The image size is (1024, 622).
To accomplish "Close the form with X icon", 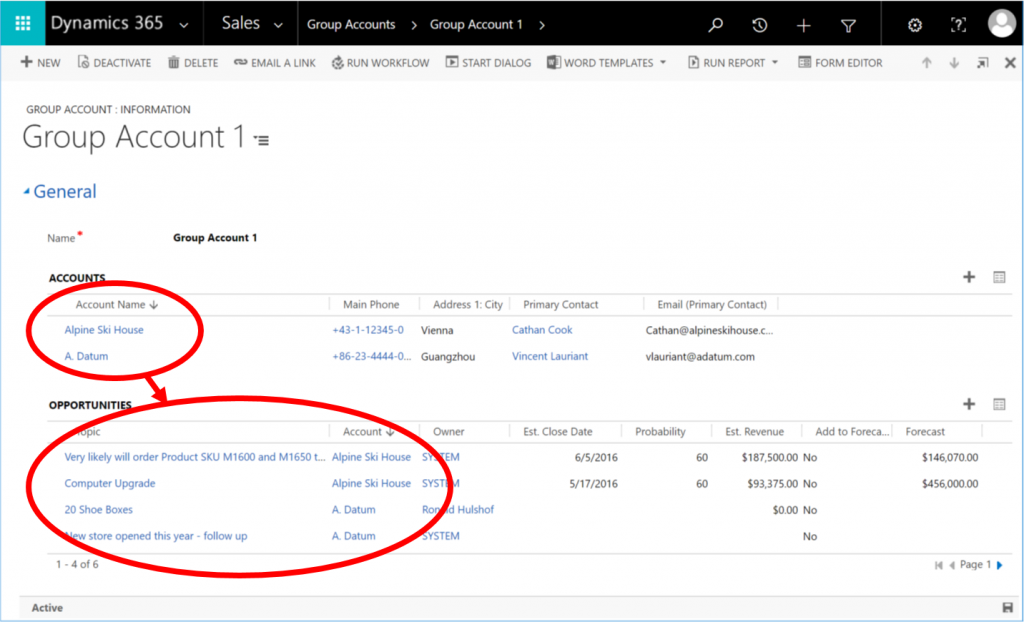I will tap(1010, 63).
